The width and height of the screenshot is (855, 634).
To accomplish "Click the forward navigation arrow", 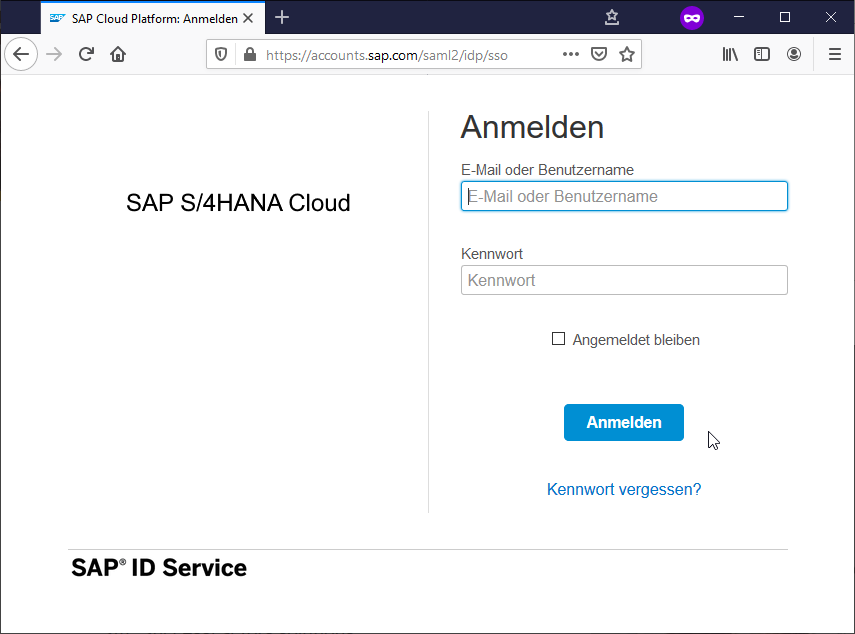I will coord(54,54).
